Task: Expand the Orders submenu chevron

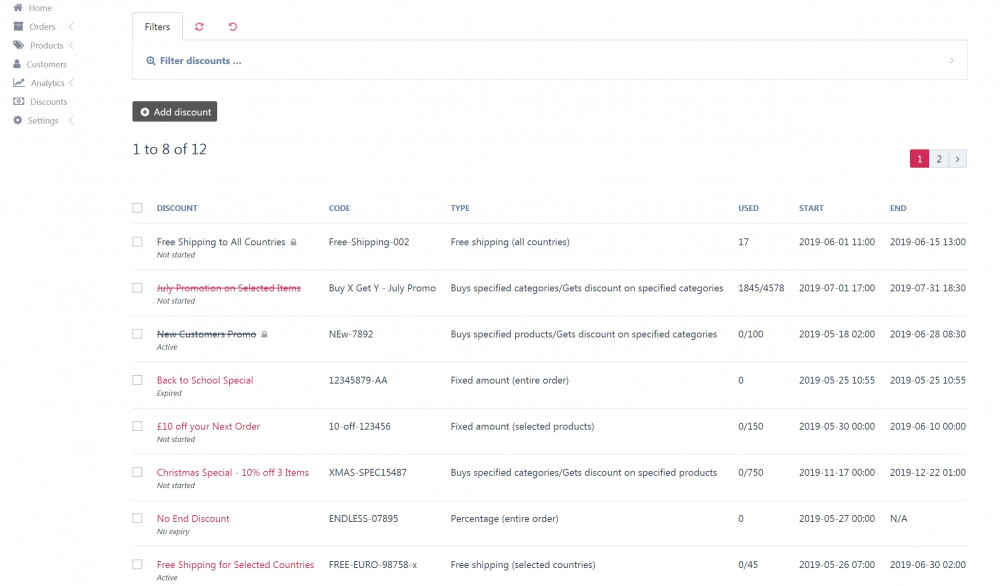Action: [71, 27]
